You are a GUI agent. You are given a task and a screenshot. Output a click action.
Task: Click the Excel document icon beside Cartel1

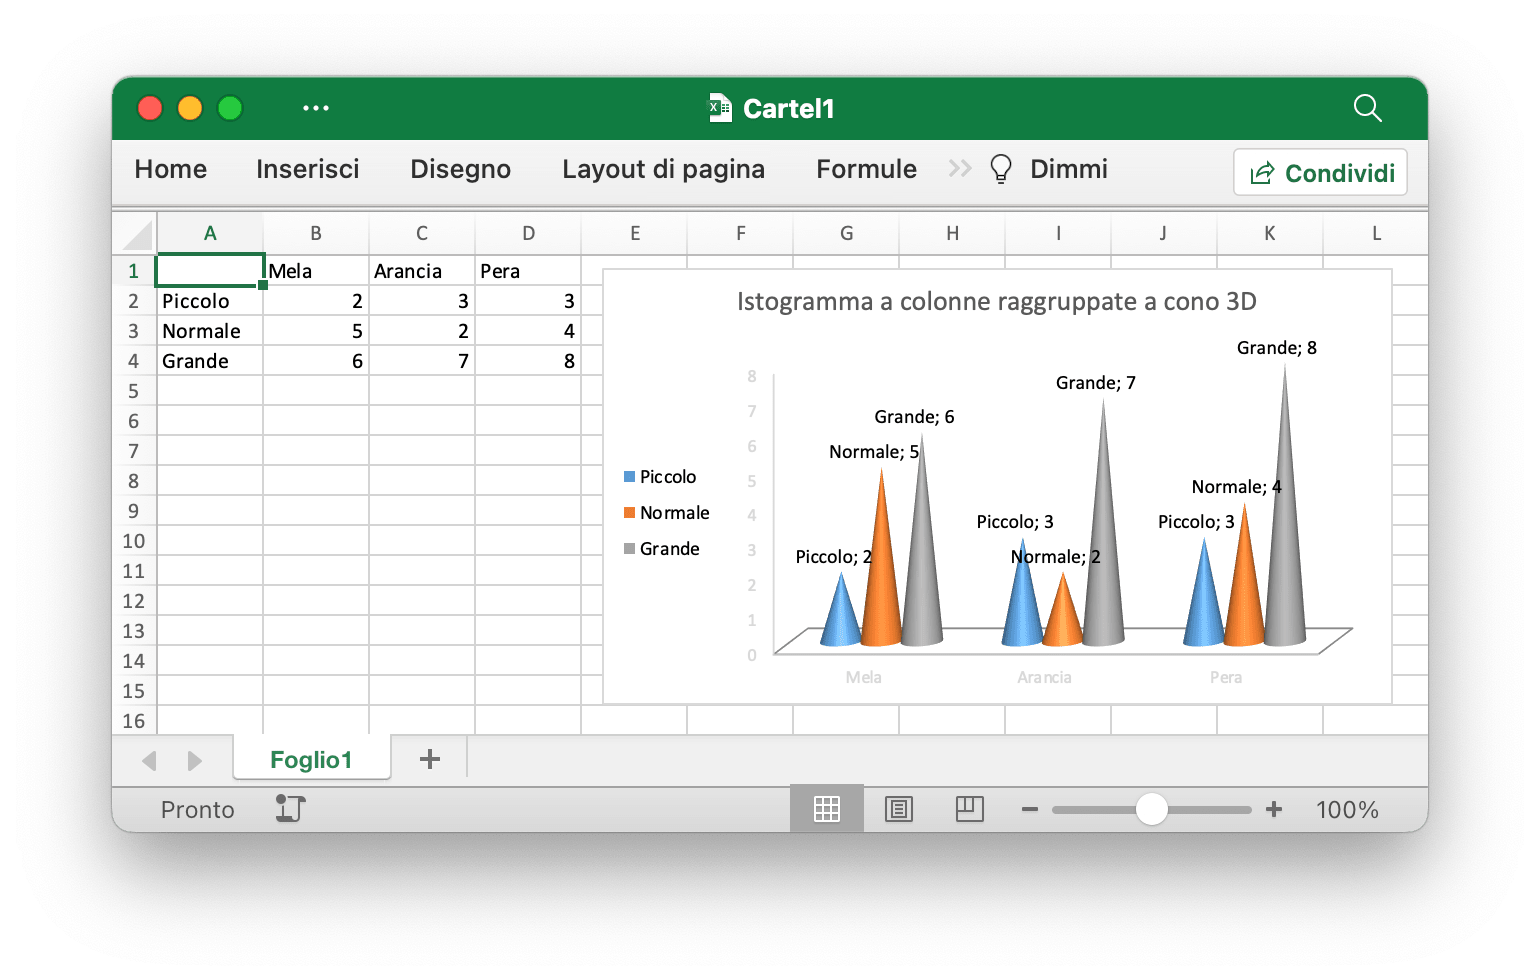coord(720,108)
